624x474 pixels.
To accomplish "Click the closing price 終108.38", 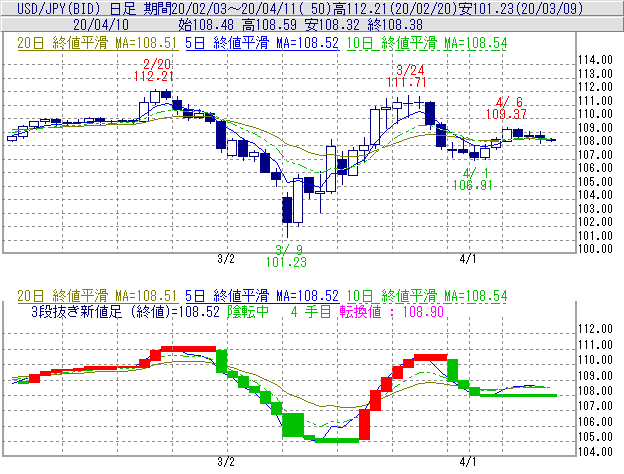I will tap(395, 25).
